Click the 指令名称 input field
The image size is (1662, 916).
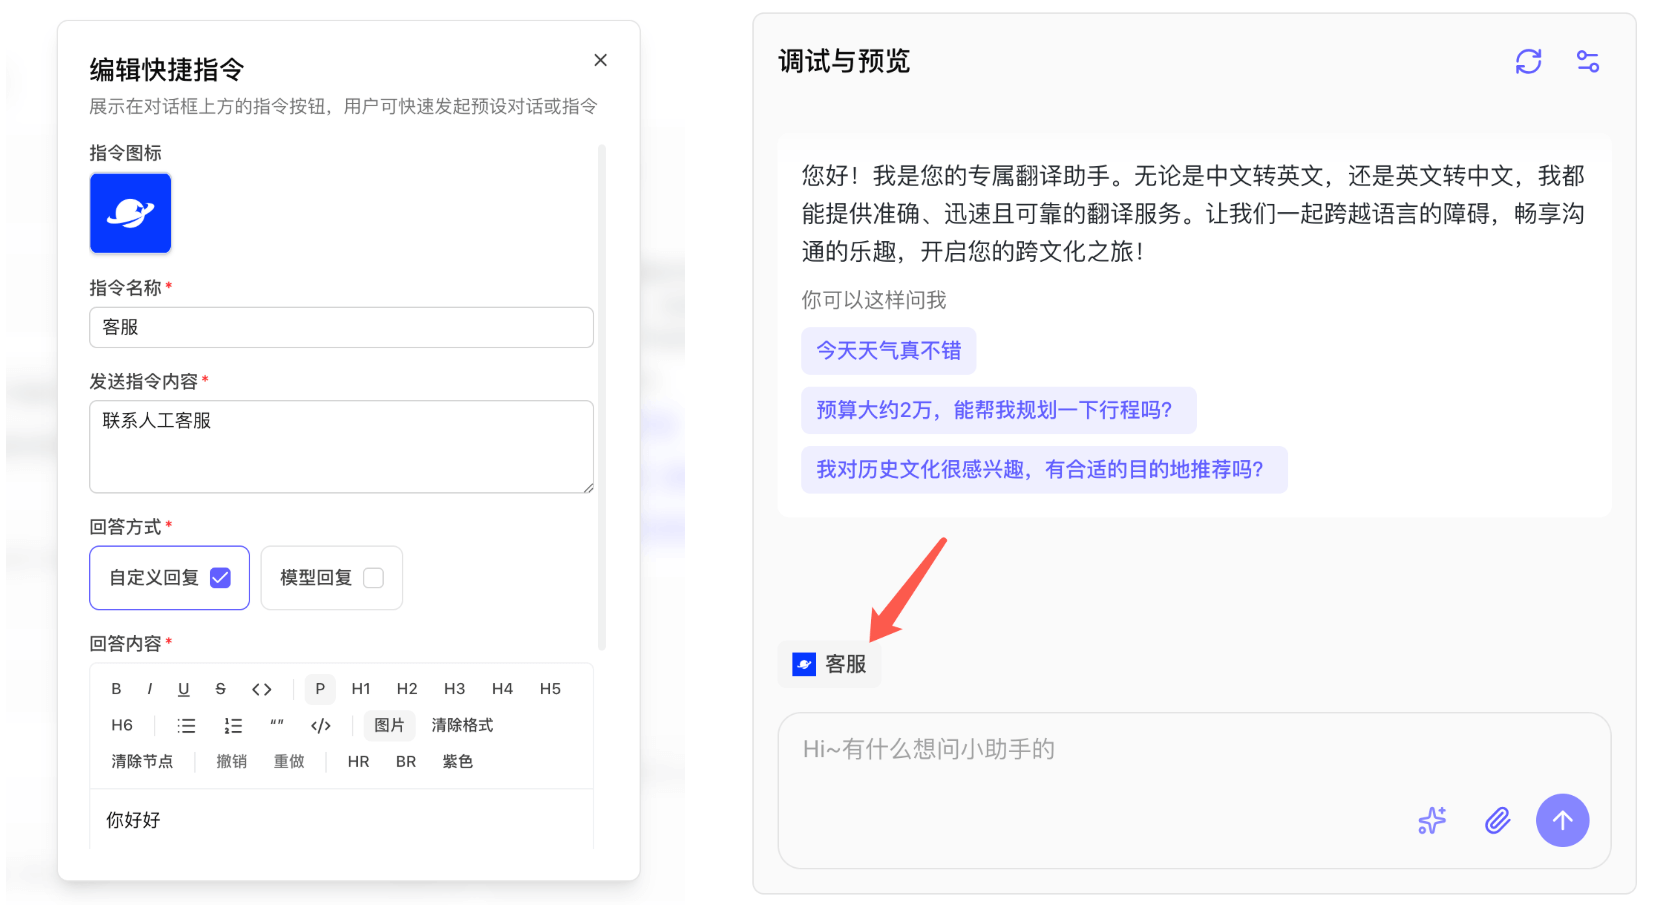(341, 328)
